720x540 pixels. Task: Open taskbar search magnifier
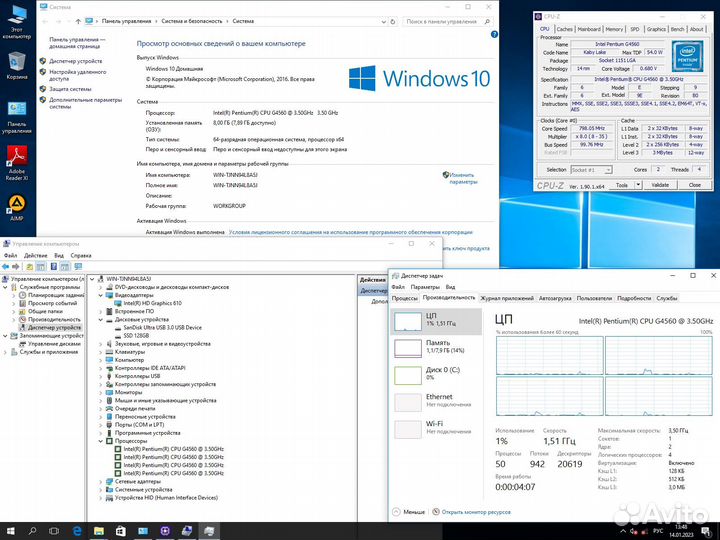pyautogui.click(x=32, y=531)
